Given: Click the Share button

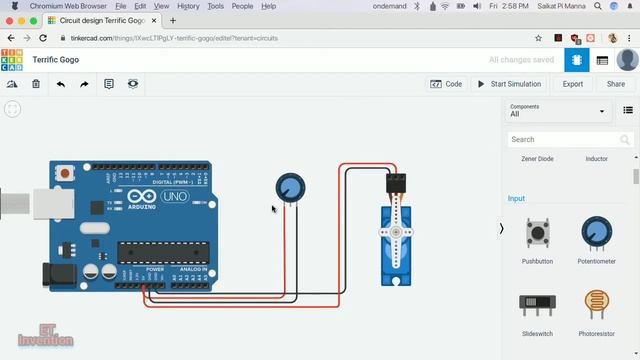Looking at the screenshot, I should click(616, 84).
